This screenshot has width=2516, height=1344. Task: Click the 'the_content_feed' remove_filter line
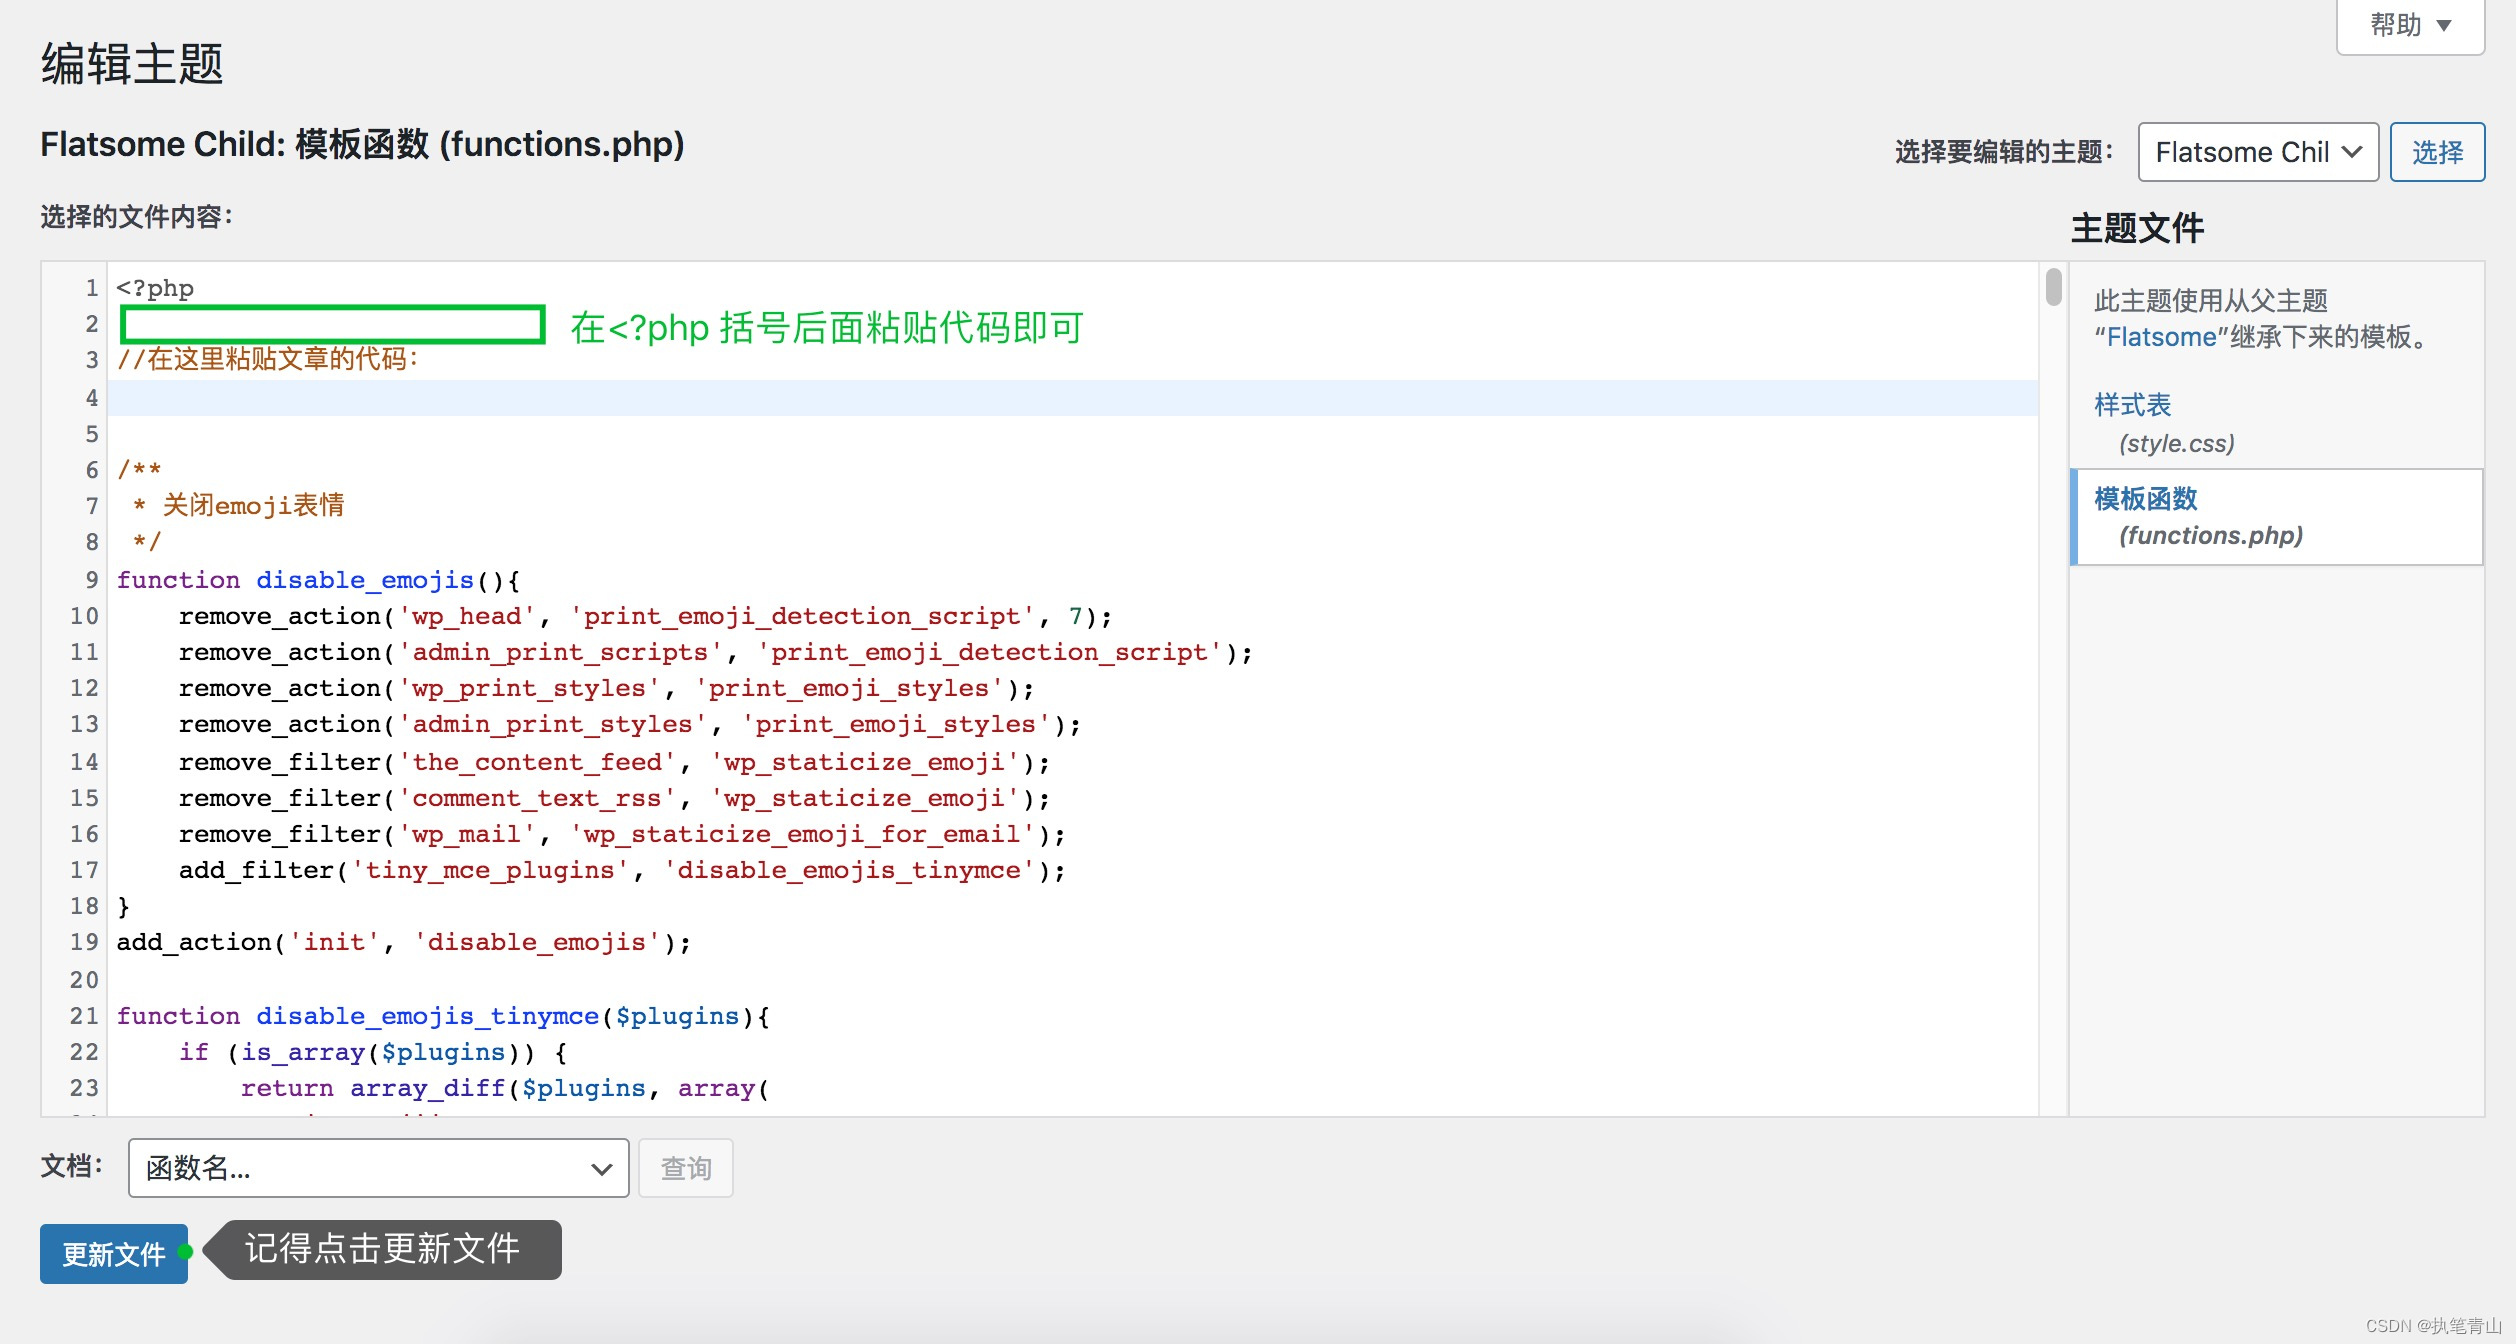614,762
